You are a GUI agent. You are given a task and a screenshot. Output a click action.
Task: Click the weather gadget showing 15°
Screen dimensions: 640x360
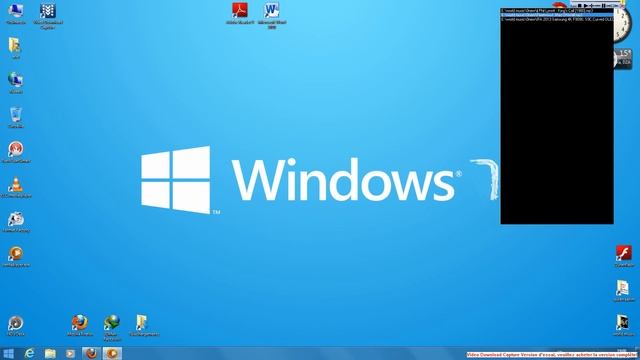[x=623, y=58]
